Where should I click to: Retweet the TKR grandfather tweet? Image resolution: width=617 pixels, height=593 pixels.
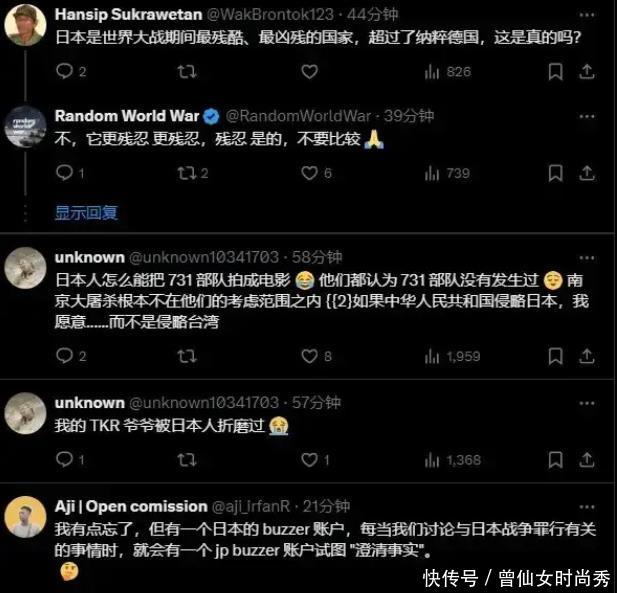point(187,460)
